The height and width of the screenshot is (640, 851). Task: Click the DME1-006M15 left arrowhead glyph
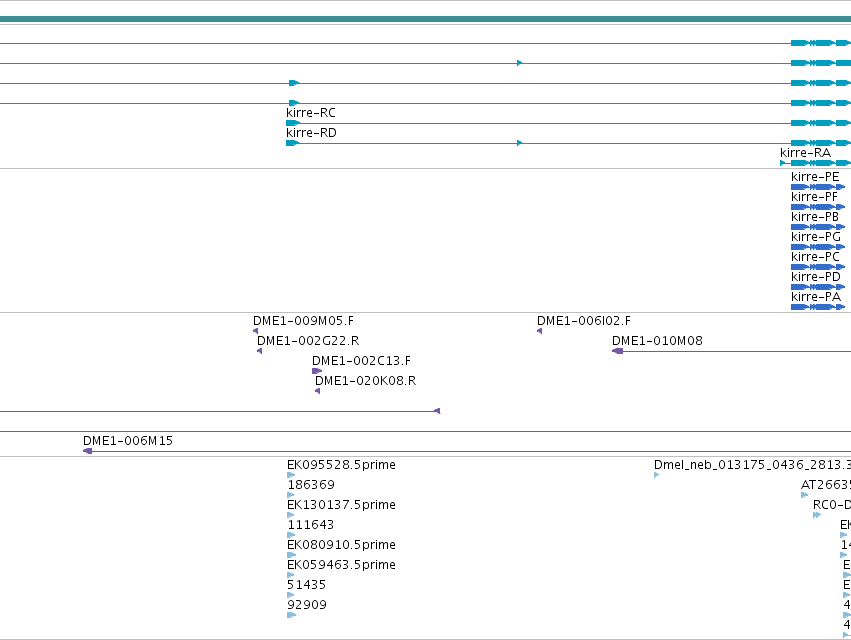tap(87, 451)
